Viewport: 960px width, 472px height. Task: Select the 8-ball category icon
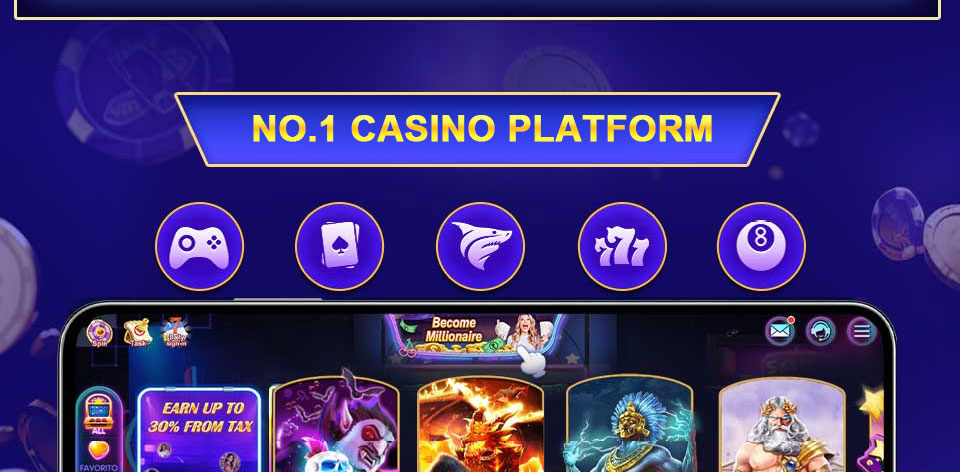click(762, 247)
